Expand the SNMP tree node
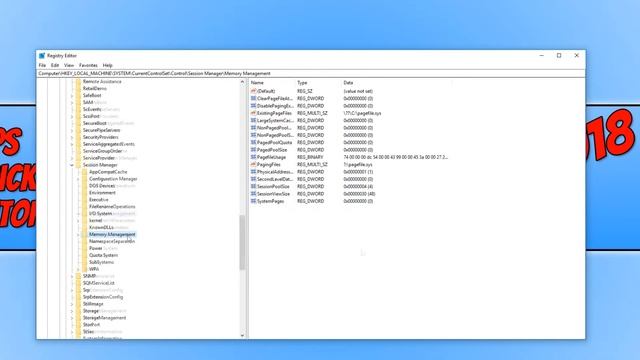The image size is (640, 360). tap(72, 276)
